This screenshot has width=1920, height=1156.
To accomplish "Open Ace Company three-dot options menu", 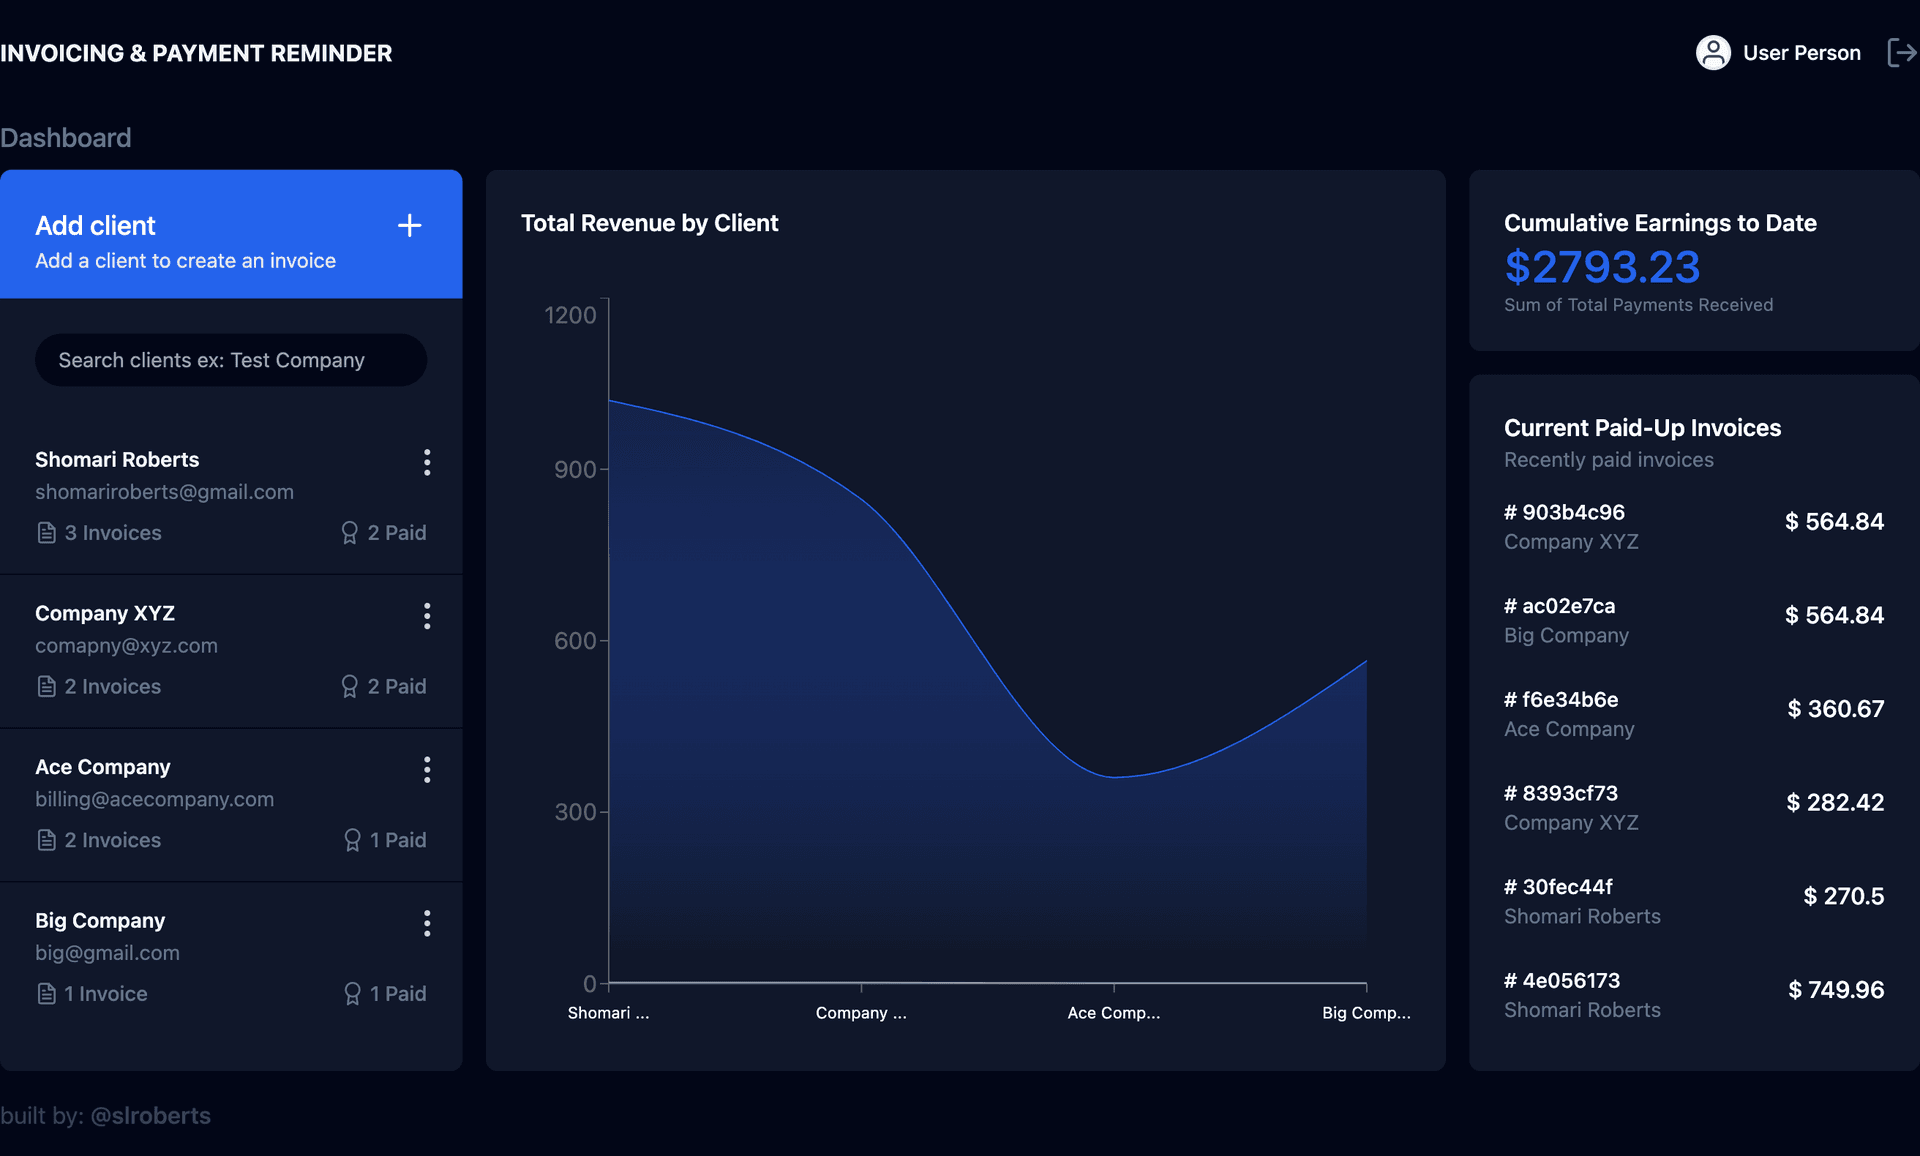I will [427, 770].
